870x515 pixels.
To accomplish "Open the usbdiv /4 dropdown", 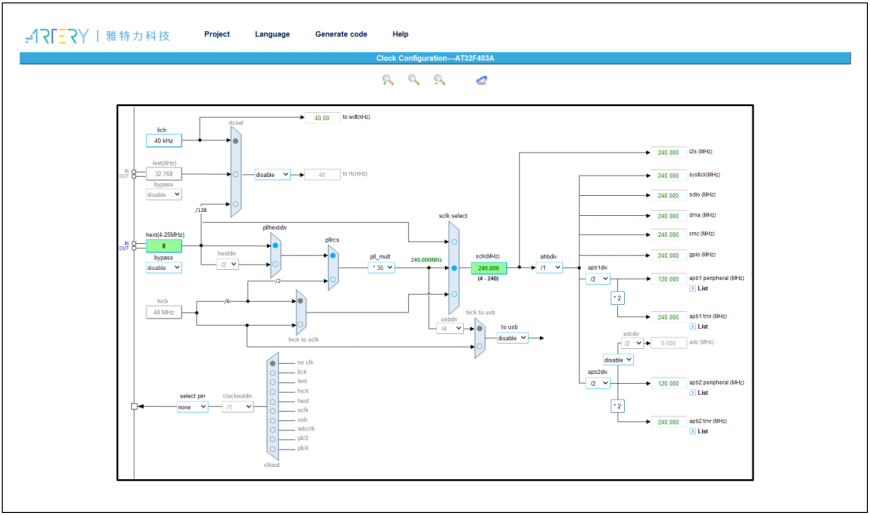I will click(x=450, y=329).
